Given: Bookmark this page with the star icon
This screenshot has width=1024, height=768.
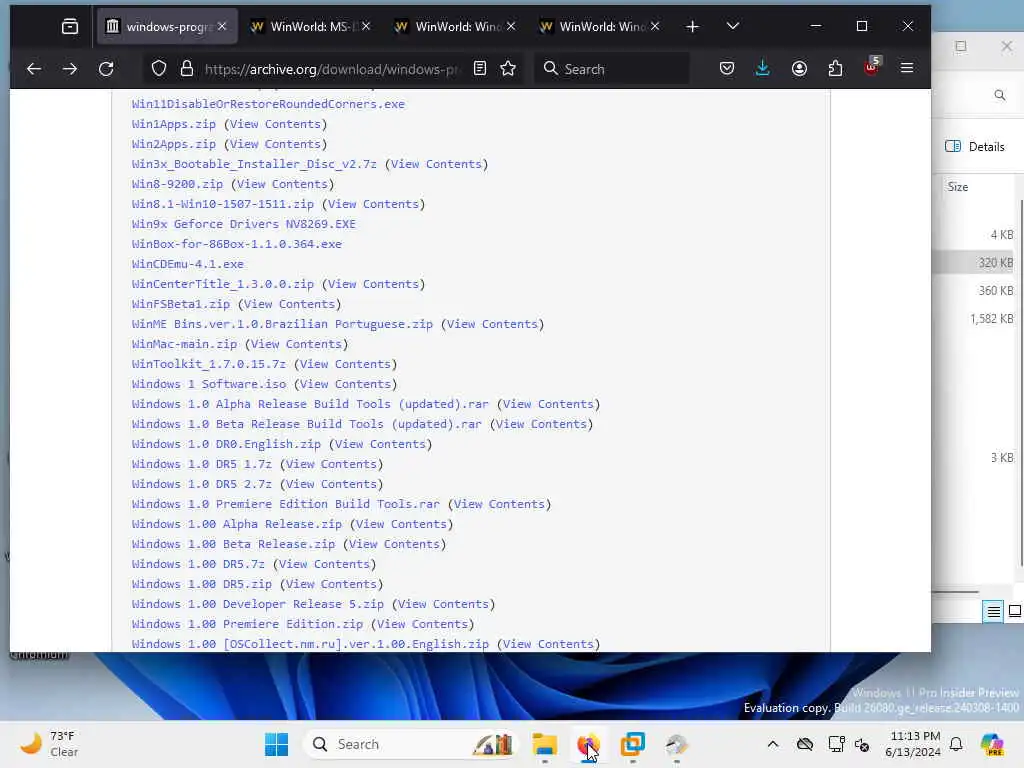Looking at the screenshot, I should (x=508, y=69).
